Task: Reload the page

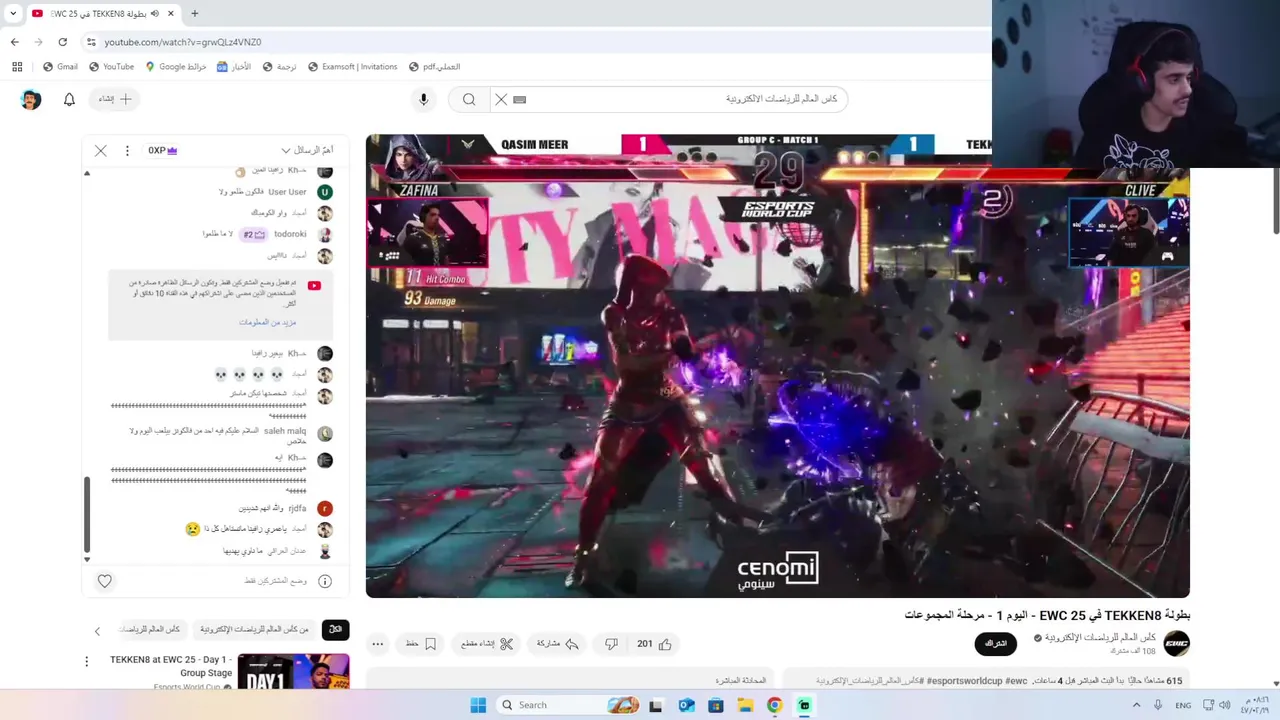Action: (62, 42)
